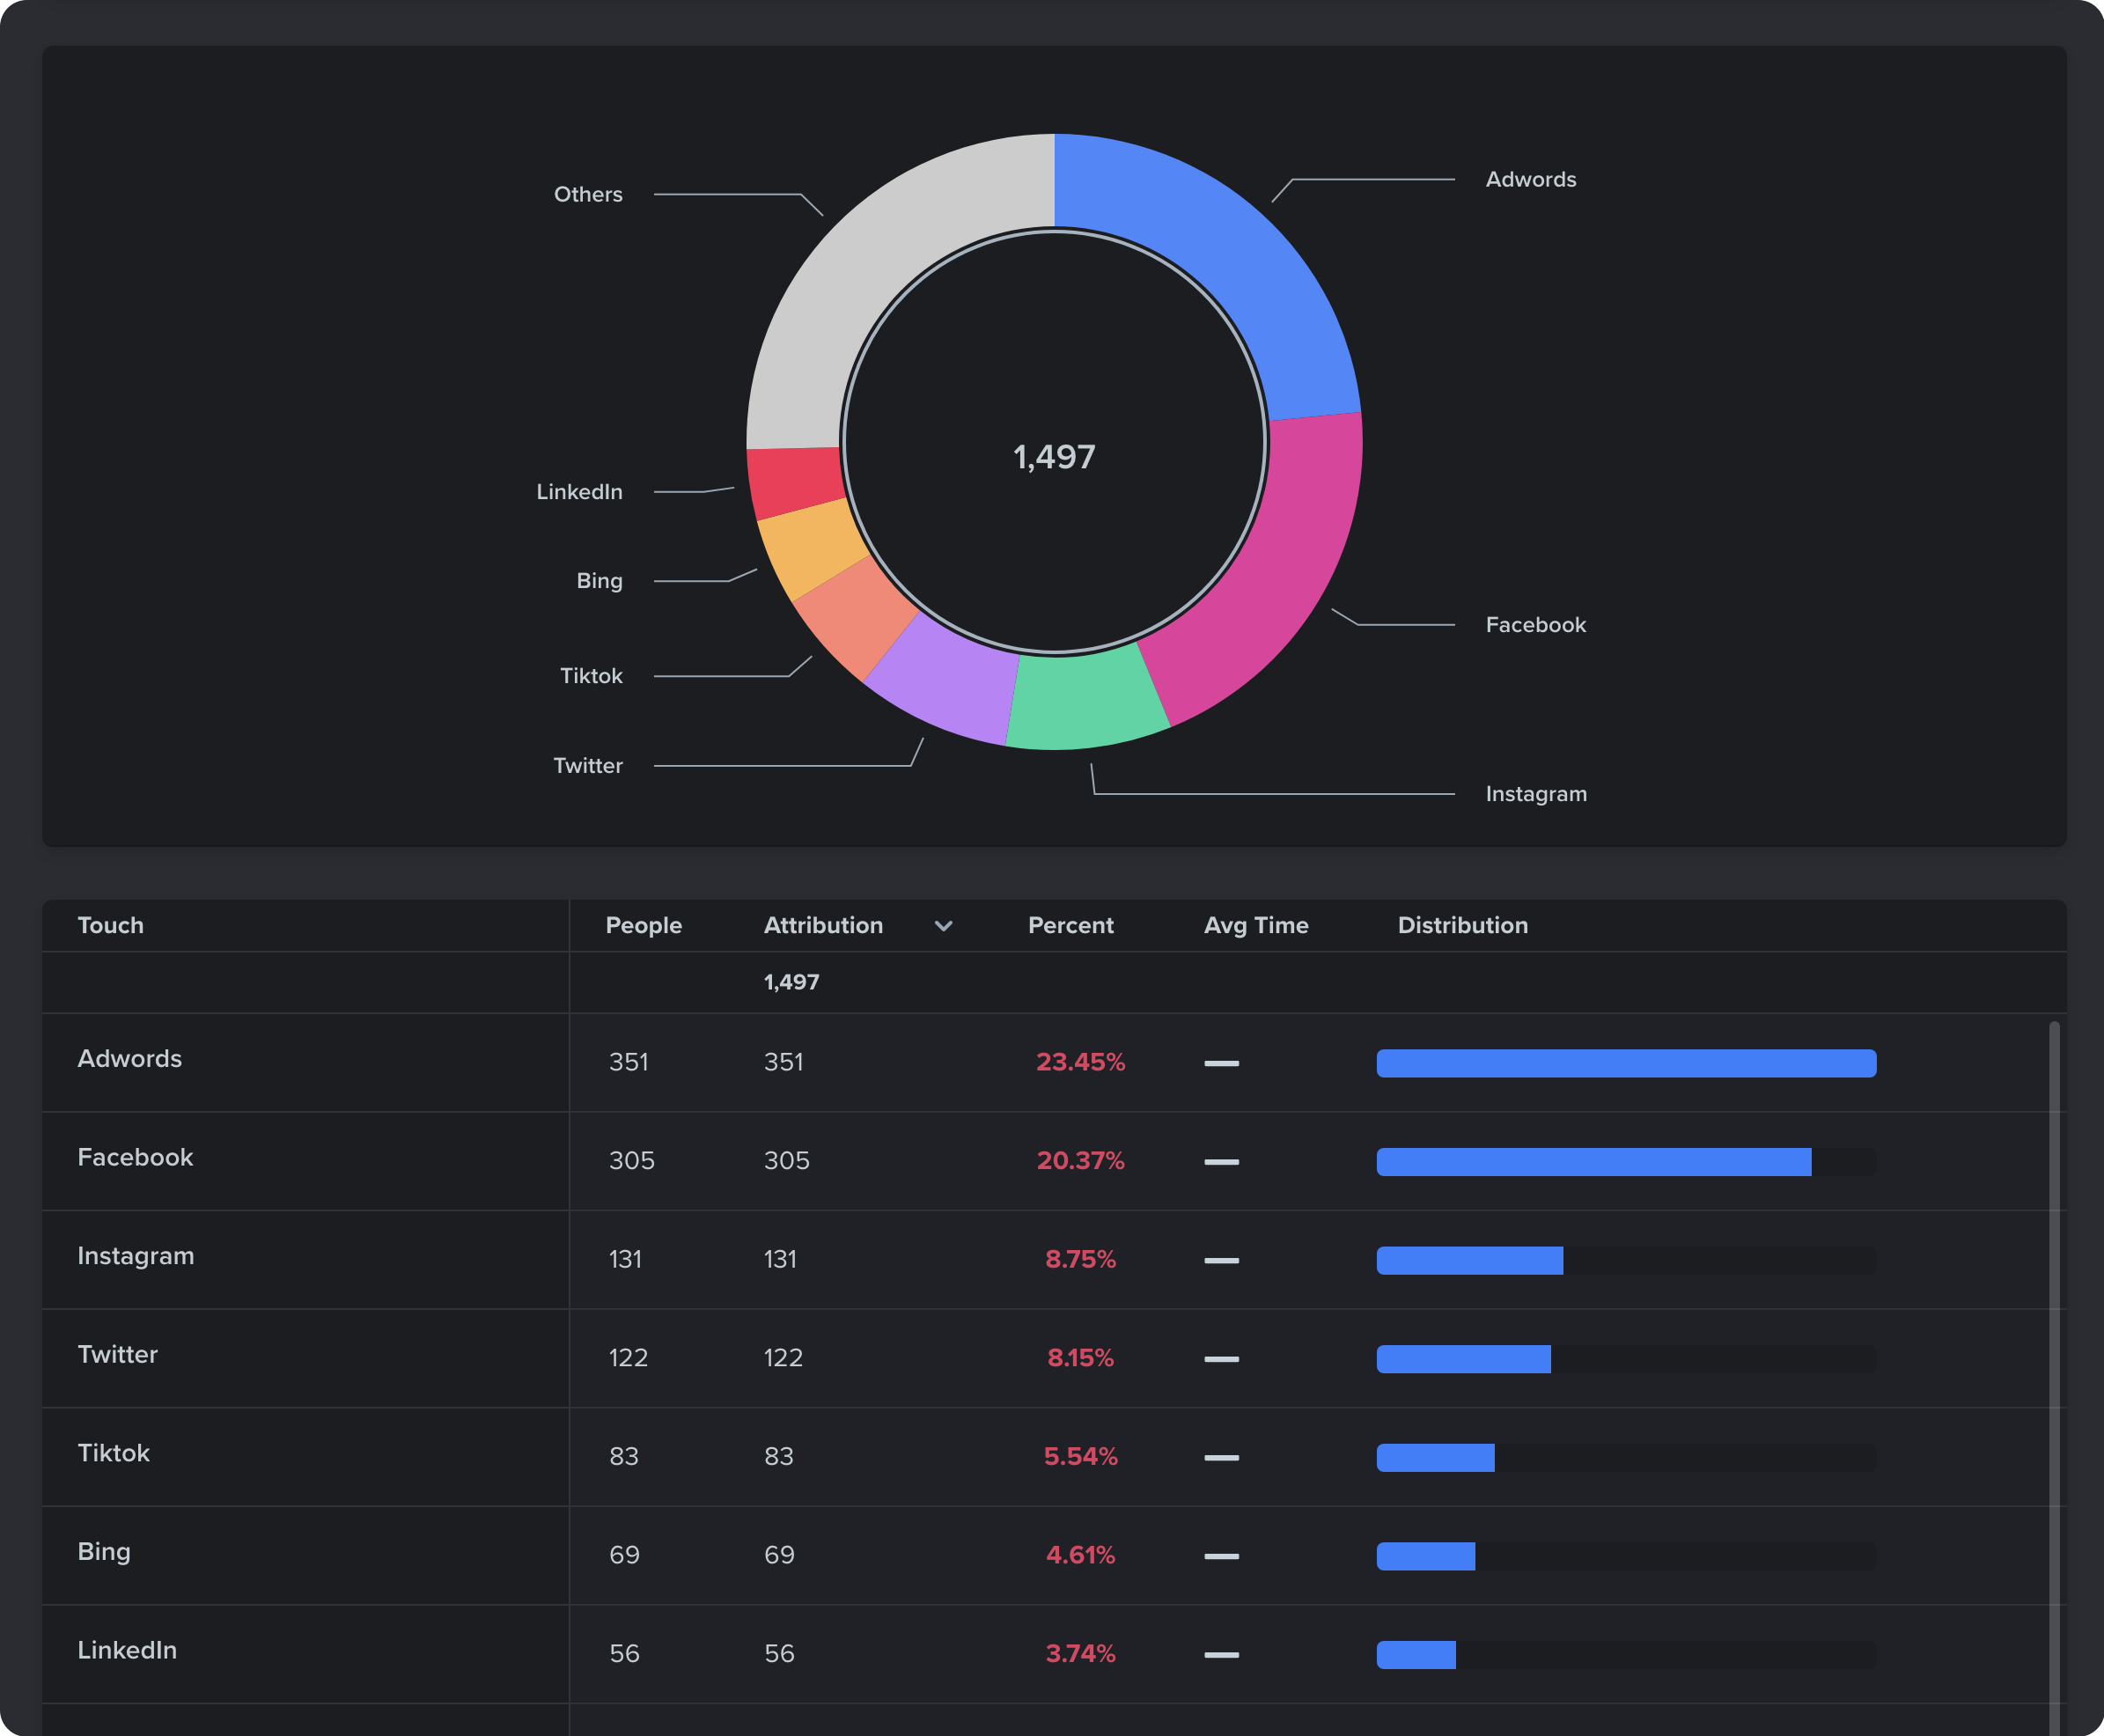Click the 3.74% percent value

pyautogui.click(x=1080, y=1654)
